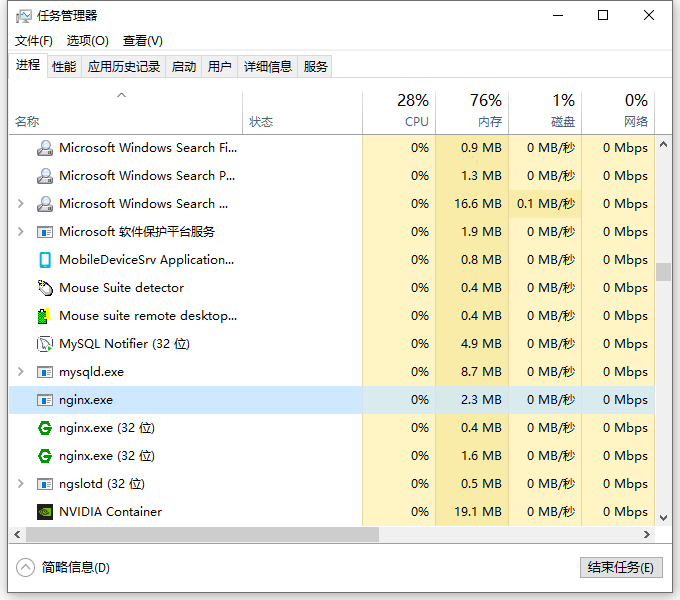
Task: Switch to the 应用历史记录 tab
Action: pyautogui.click(x=124, y=67)
